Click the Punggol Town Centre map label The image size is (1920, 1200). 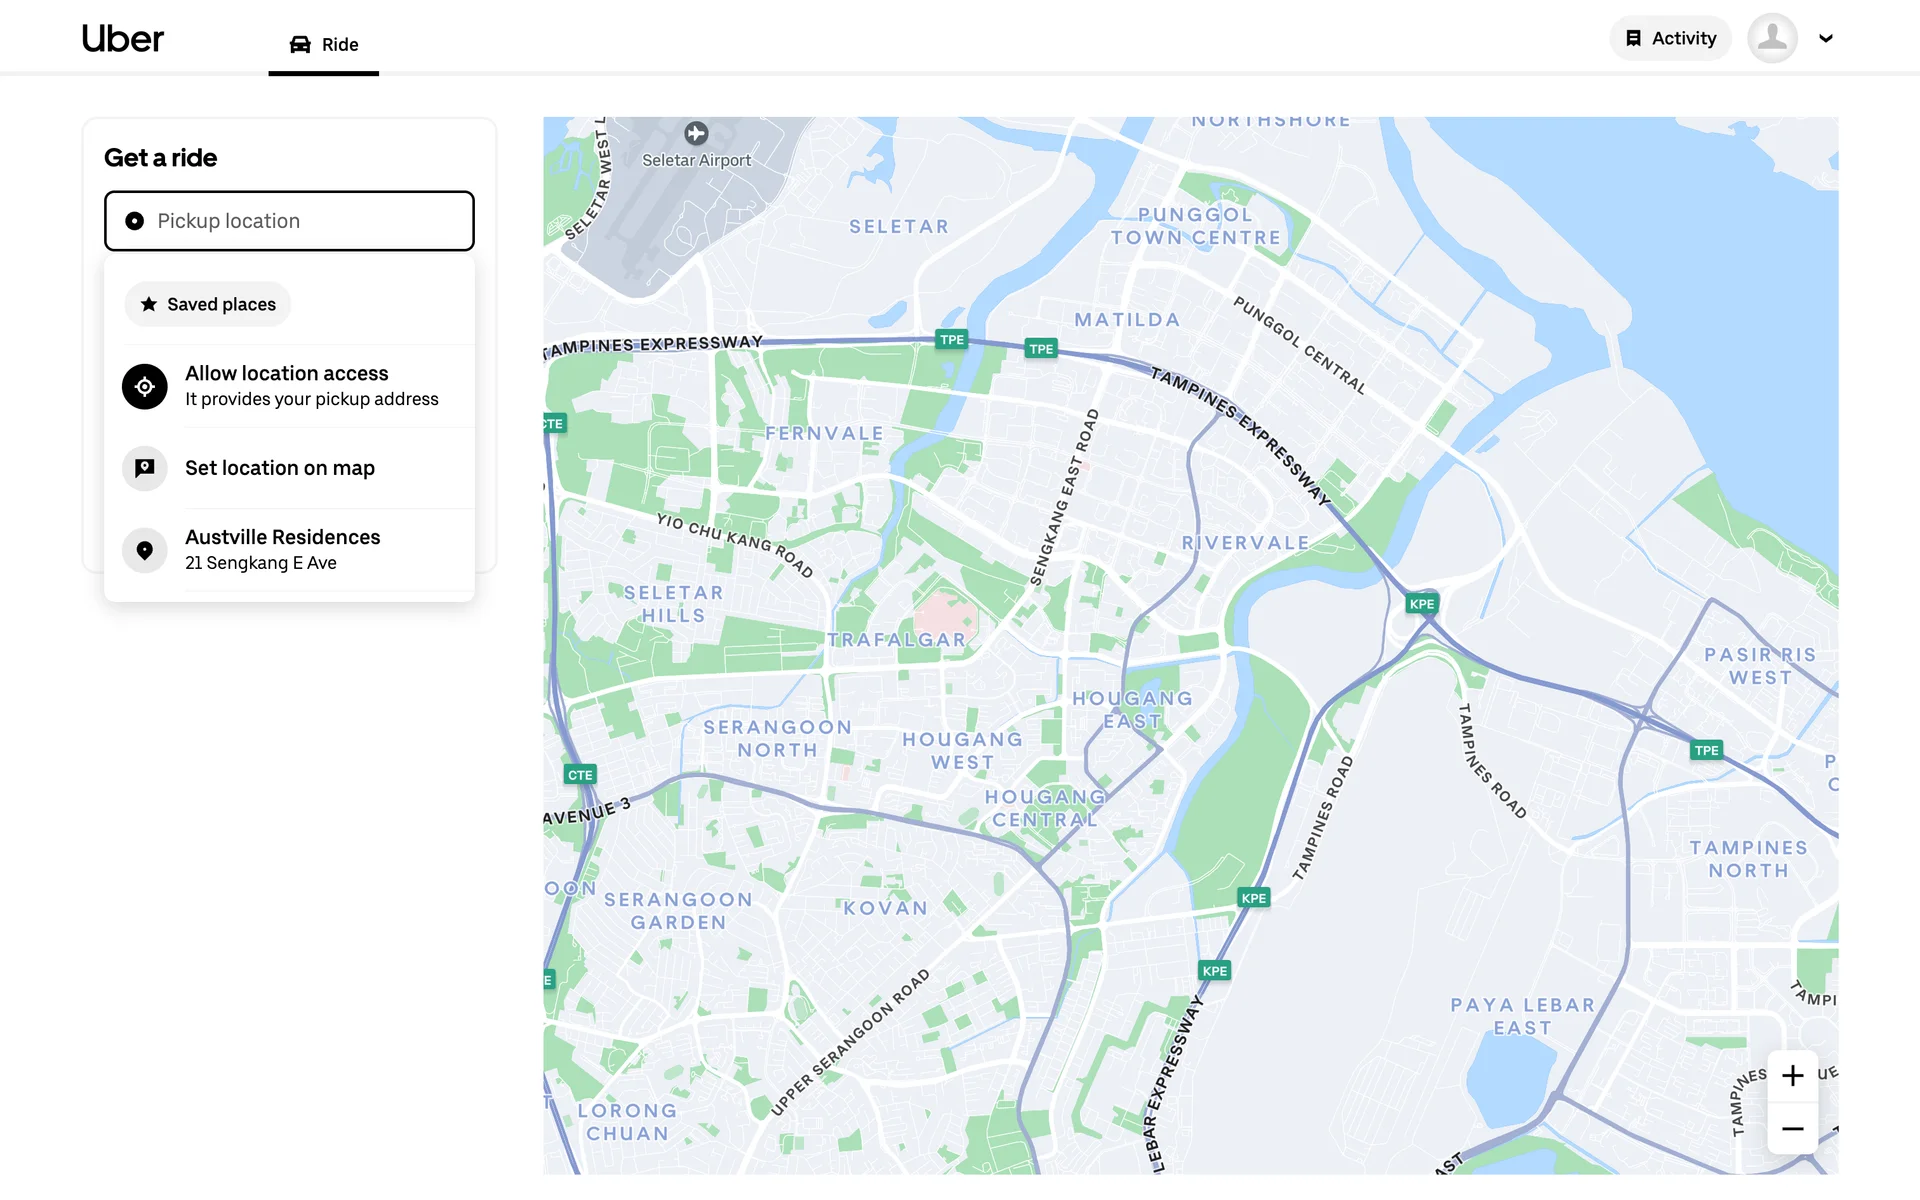click(1195, 226)
